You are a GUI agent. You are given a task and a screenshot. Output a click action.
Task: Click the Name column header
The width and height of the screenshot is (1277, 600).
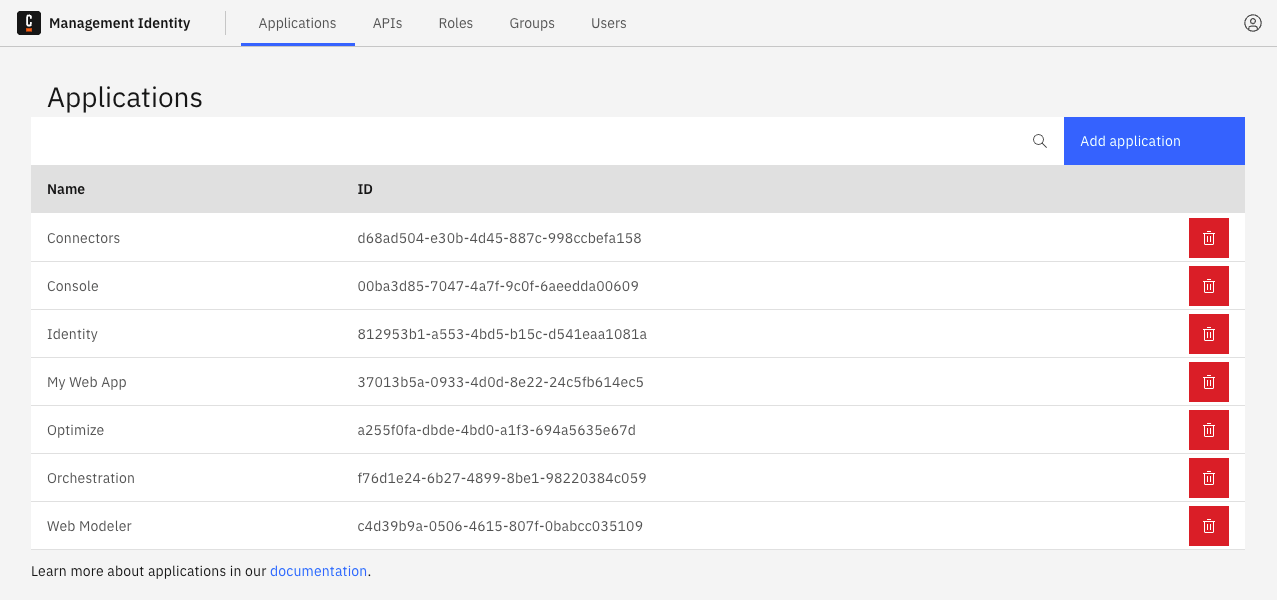click(66, 189)
